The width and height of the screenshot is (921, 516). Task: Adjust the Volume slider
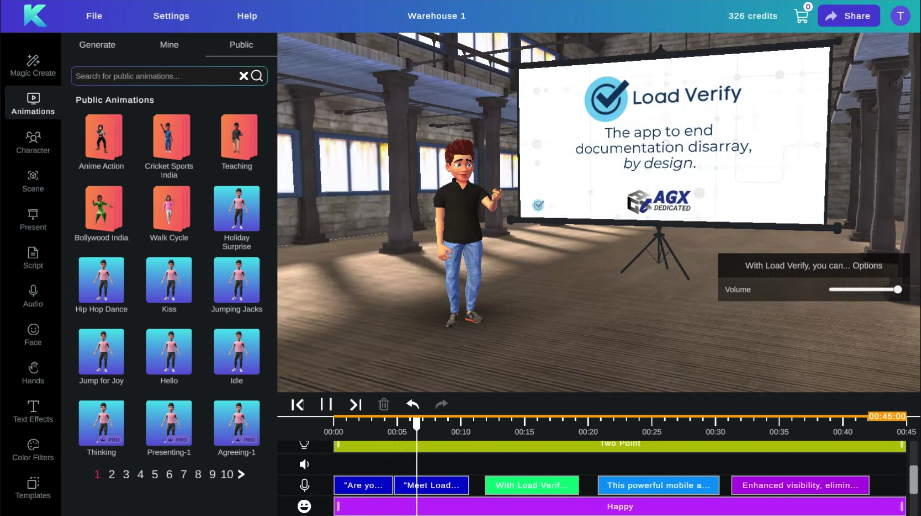tap(864, 290)
